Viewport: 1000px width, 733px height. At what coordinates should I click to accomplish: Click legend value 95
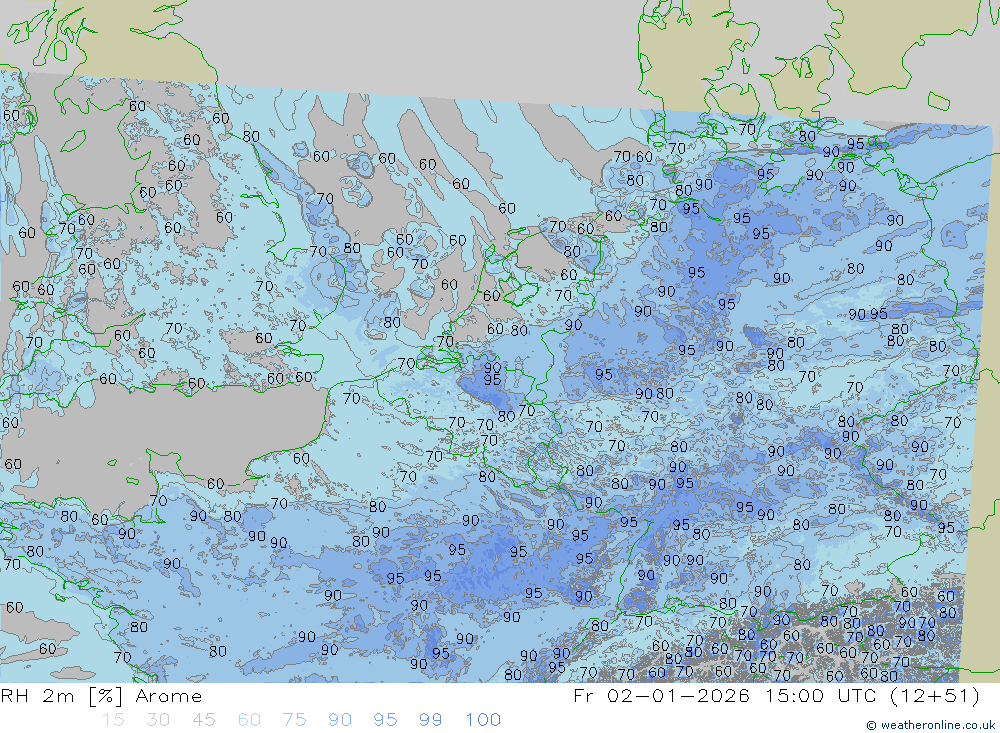(386, 720)
